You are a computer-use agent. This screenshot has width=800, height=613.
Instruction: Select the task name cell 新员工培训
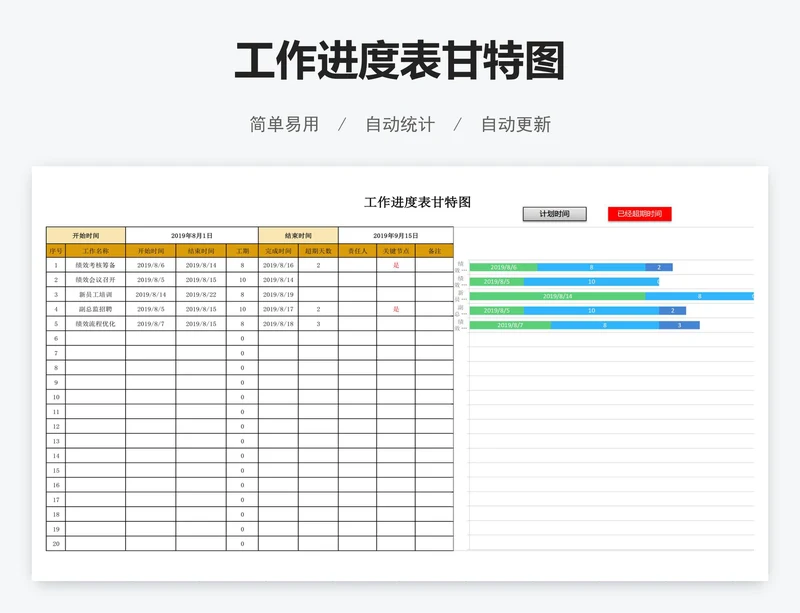click(95, 295)
